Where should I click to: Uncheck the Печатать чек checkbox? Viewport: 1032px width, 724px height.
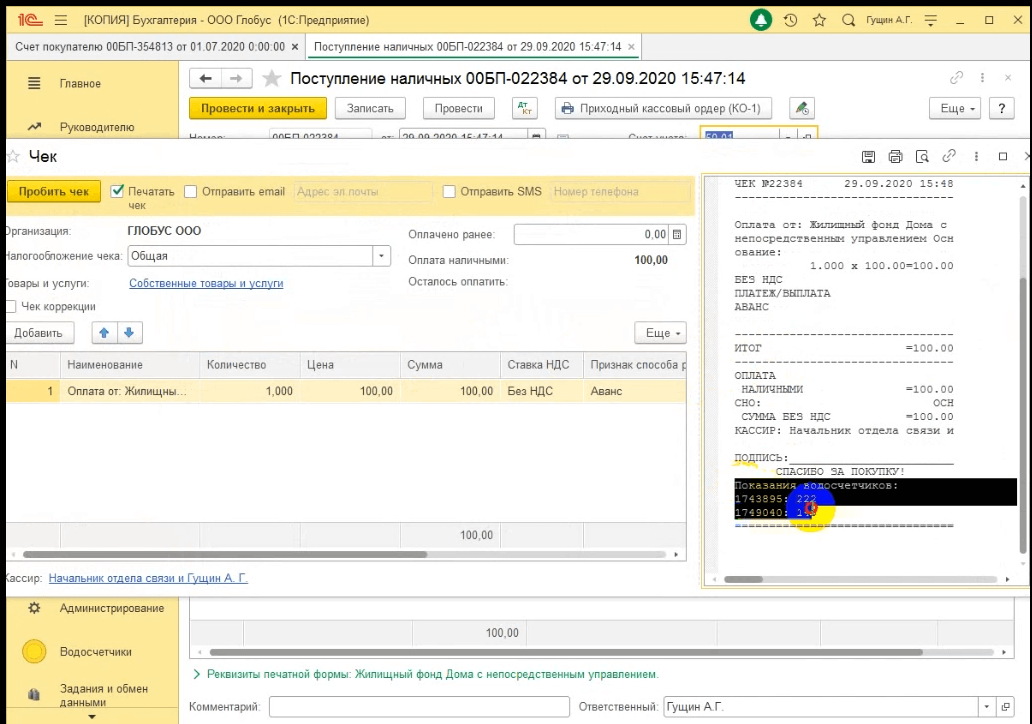(x=117, y=191)
